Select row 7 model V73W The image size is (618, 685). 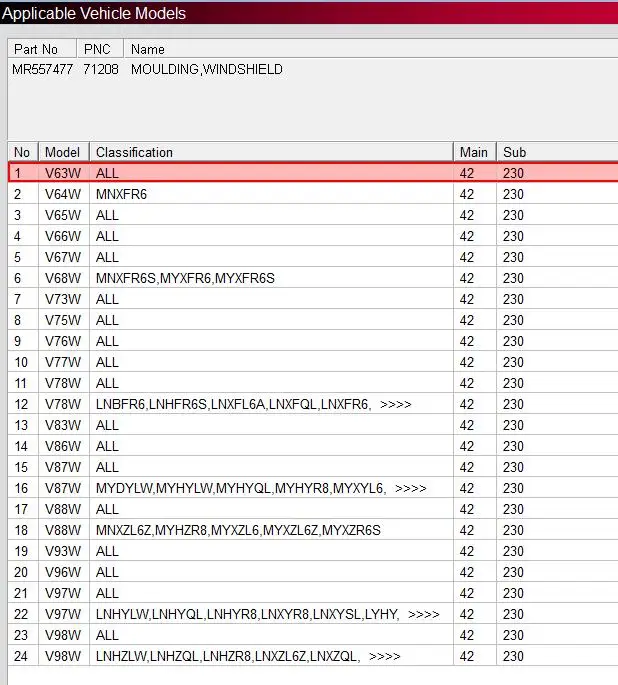coord(63,299)
